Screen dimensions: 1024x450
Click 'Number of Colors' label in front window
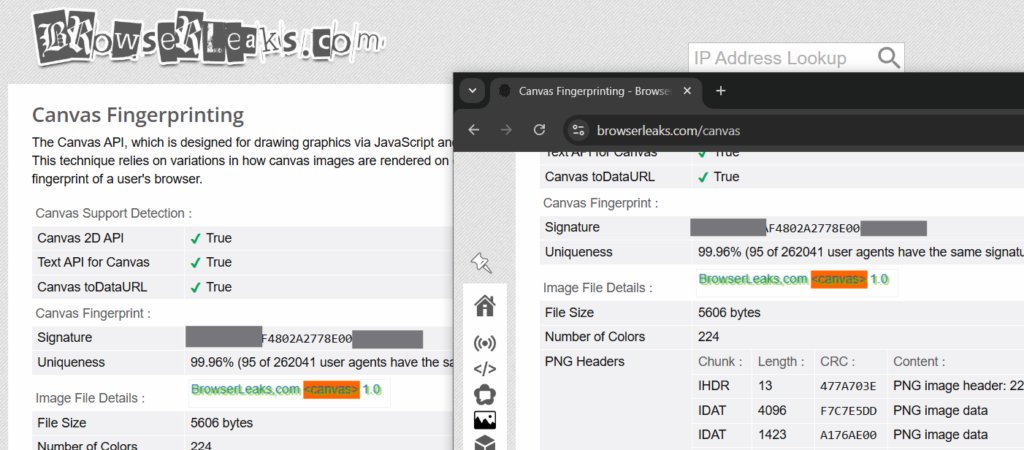595,337
